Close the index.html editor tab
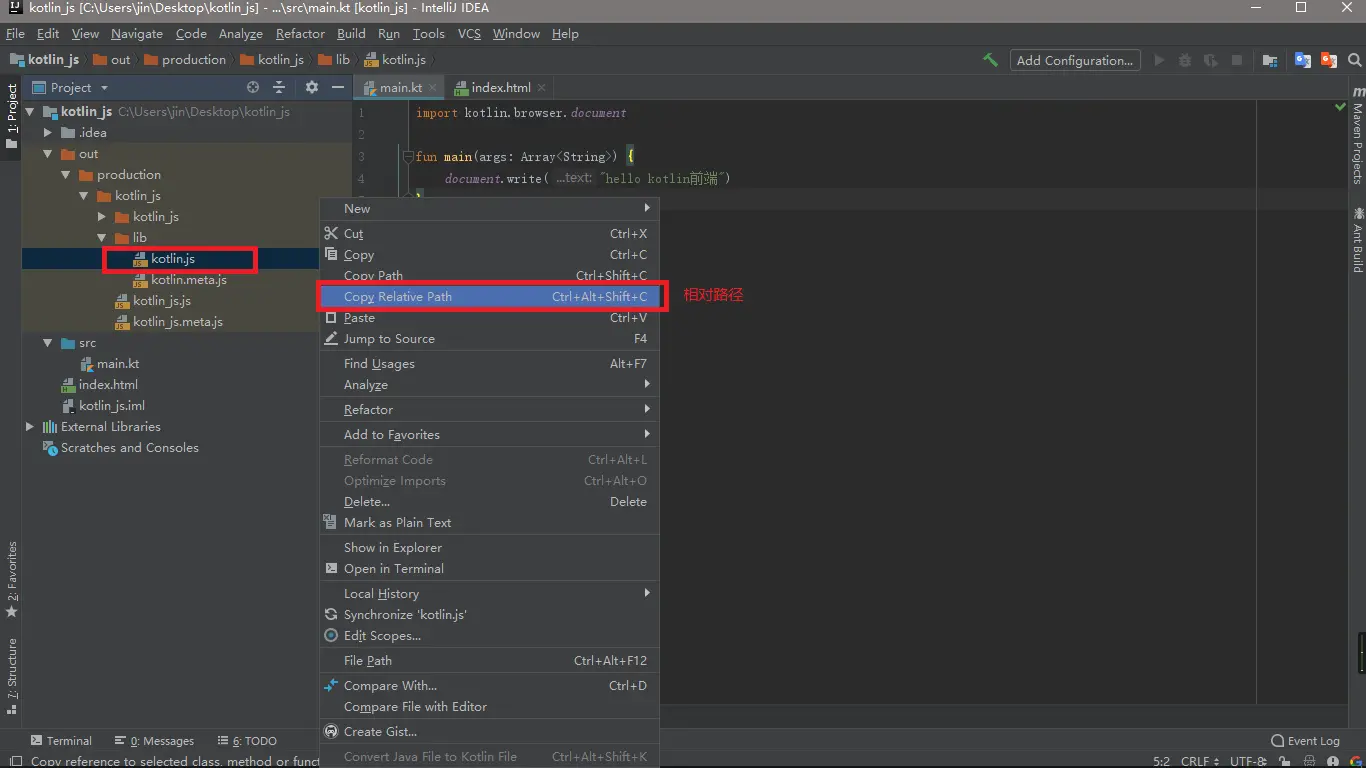The width and height of the screenshot is (1366, 768). pyautogui.click(x=541, y=88)
